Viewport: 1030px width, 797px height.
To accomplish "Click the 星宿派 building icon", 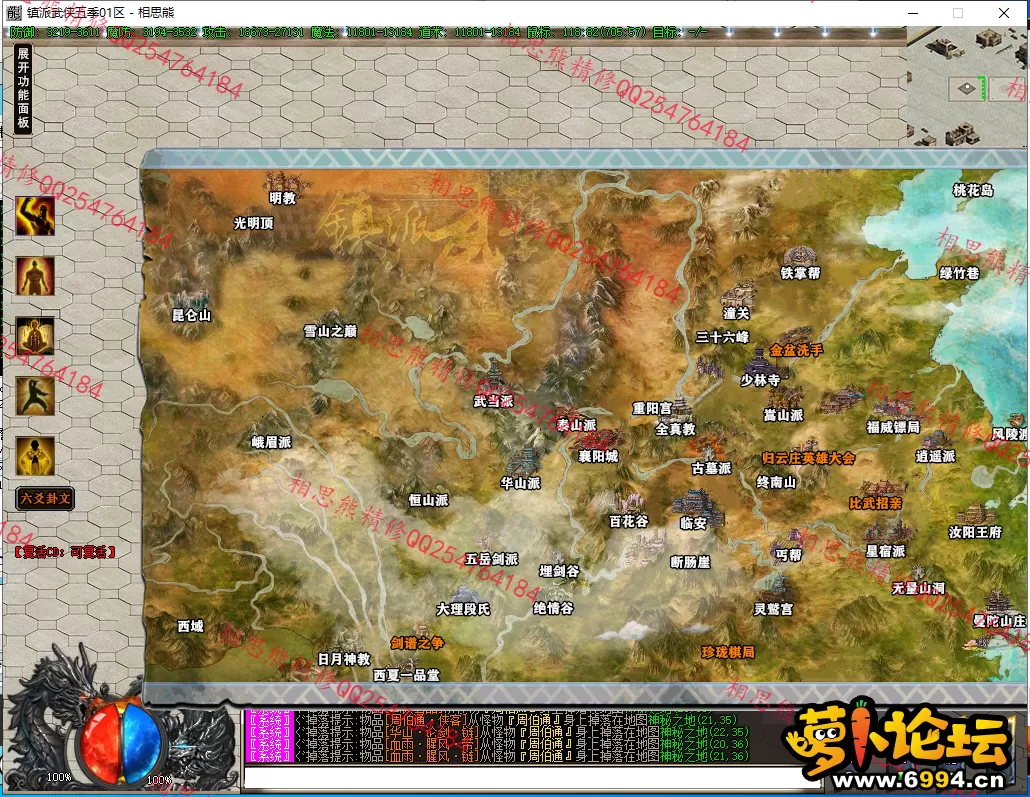I will (x=886, y=532).
